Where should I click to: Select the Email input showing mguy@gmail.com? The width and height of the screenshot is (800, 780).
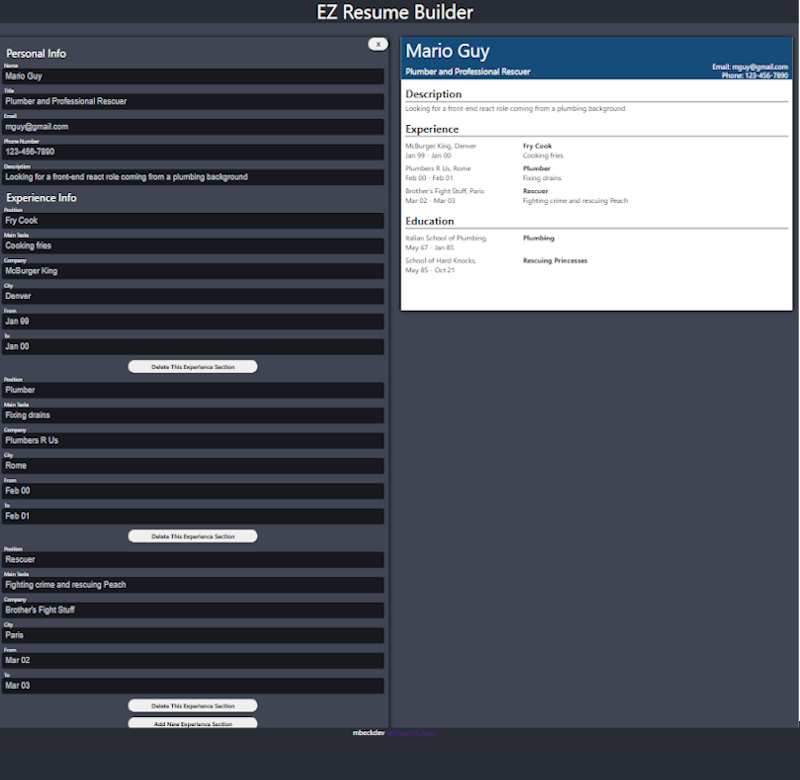click(193, 127)
